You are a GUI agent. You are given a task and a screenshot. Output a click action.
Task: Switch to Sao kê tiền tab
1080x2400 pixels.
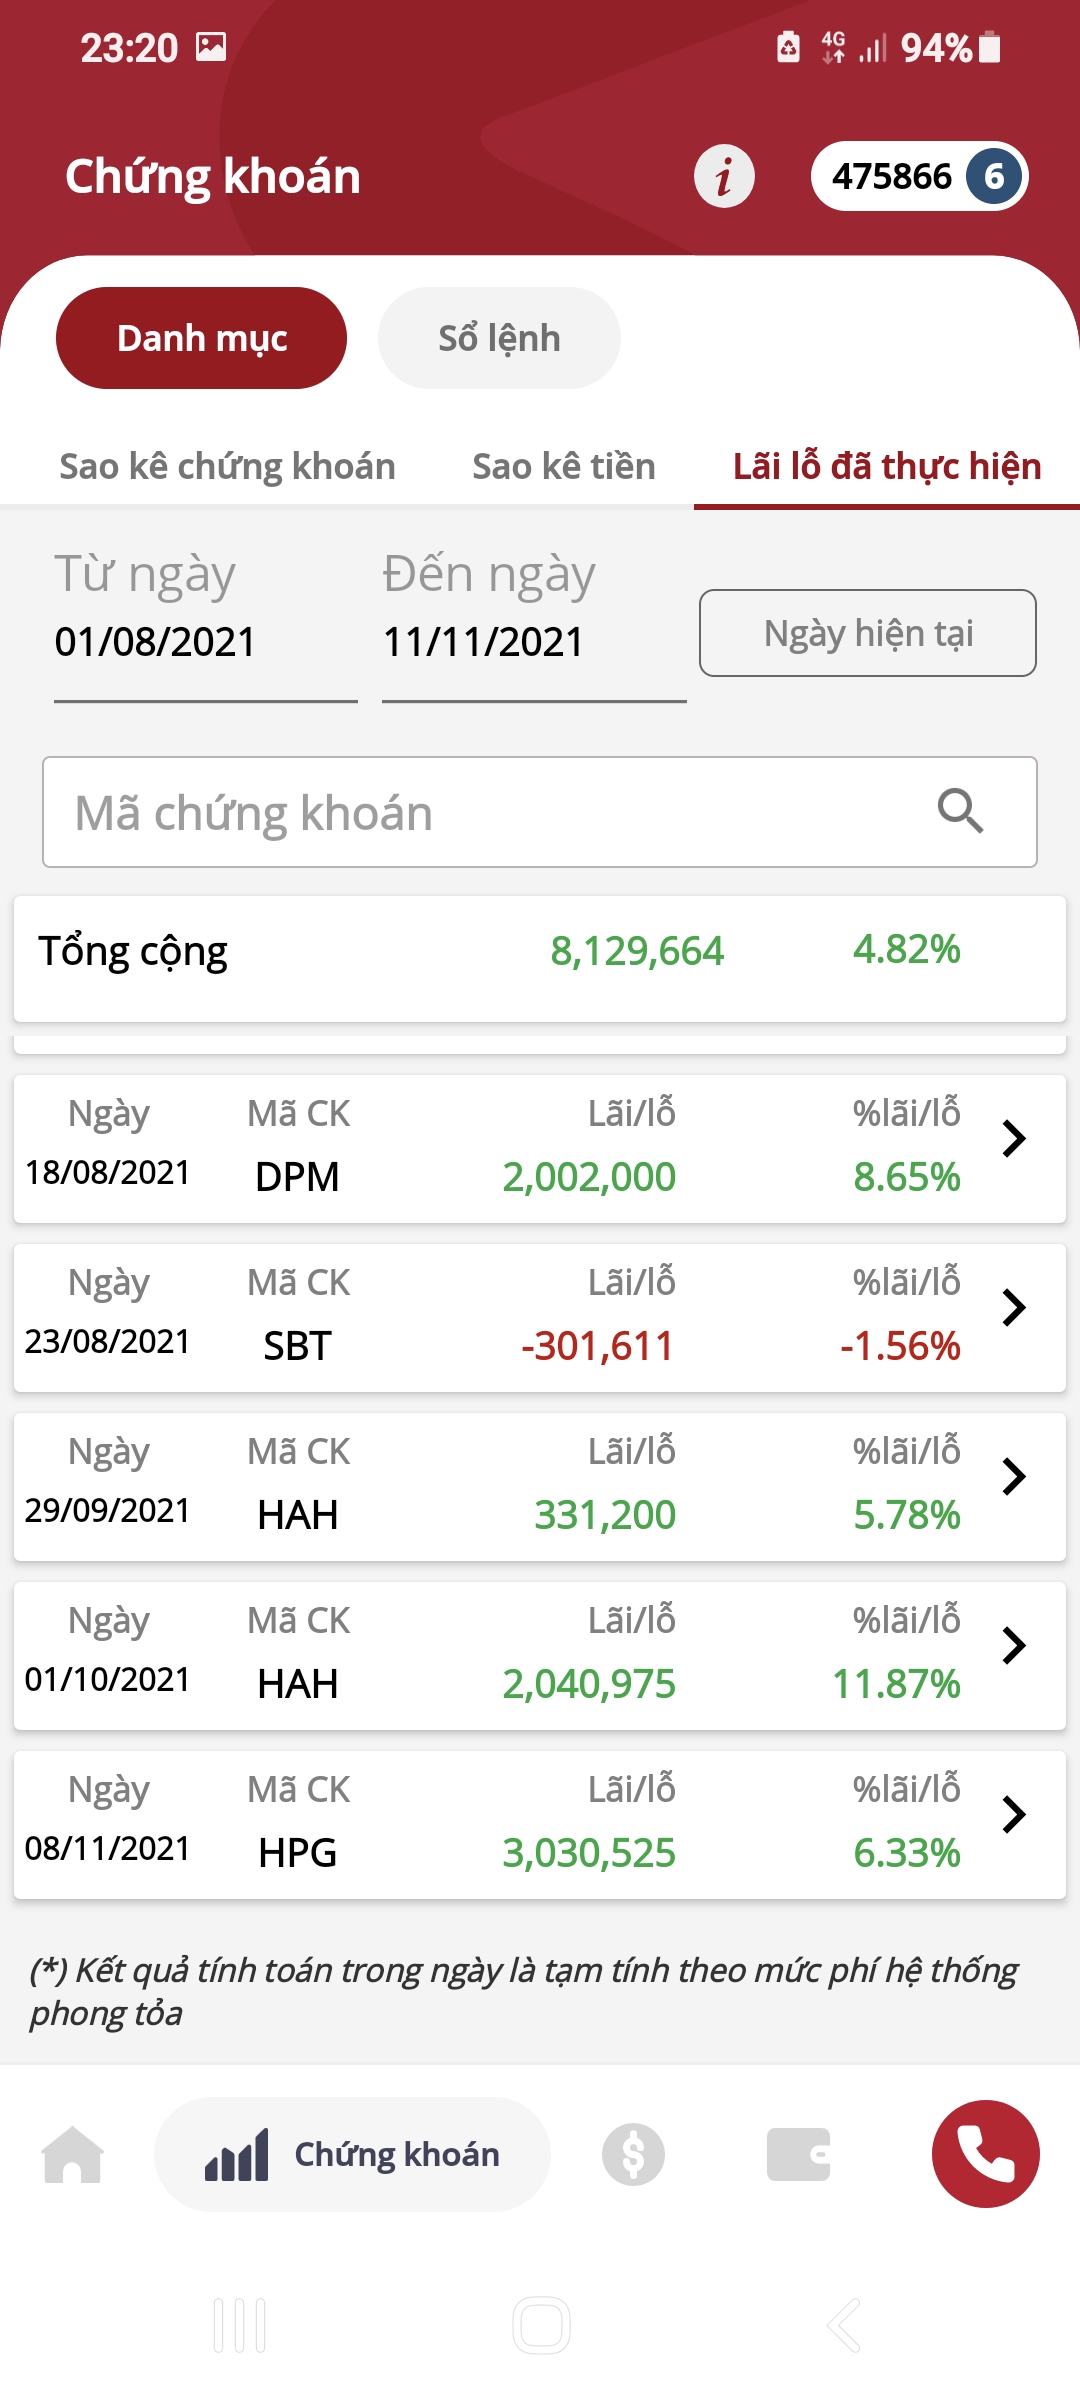pyautogui.click(x=563, y=467)
